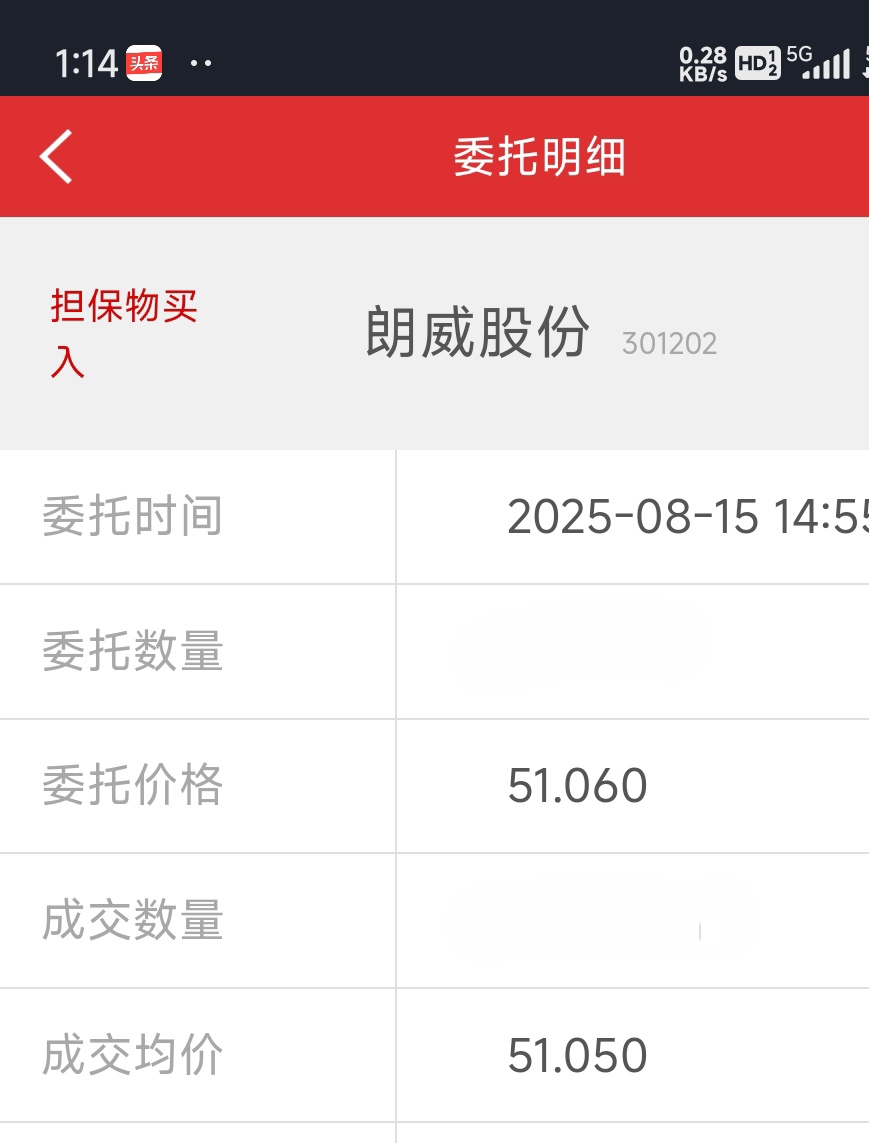869x1143 pixels.
Task: Tap the back arrow in red header
Action: tap(56, 157)
